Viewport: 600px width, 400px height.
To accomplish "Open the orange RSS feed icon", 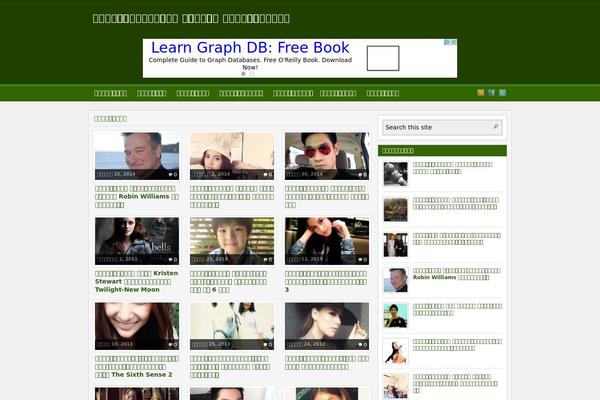I will [x=481, y=93].
